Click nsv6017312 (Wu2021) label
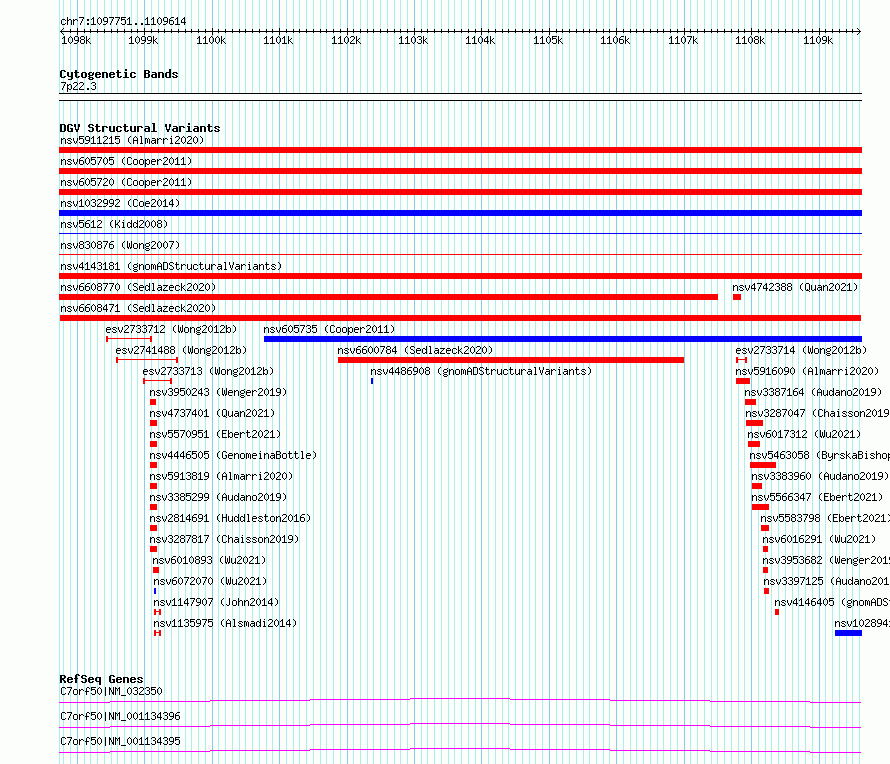This screenshot has width=890, height=764. pos(804,434)
